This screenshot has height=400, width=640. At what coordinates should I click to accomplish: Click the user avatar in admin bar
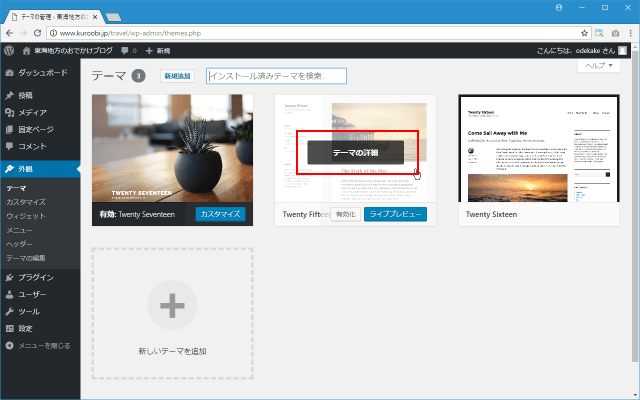622,51
